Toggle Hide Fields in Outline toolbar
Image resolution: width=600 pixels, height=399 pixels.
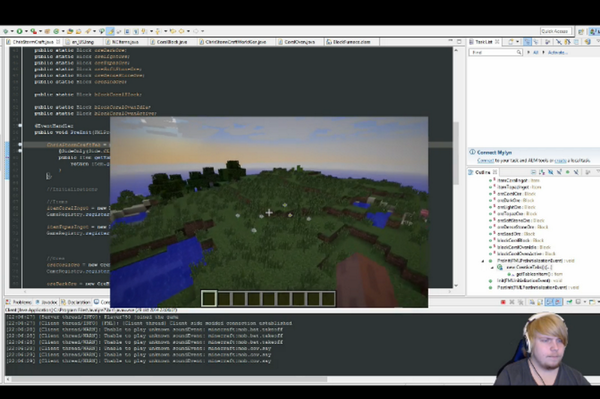(x=551, y=172)
